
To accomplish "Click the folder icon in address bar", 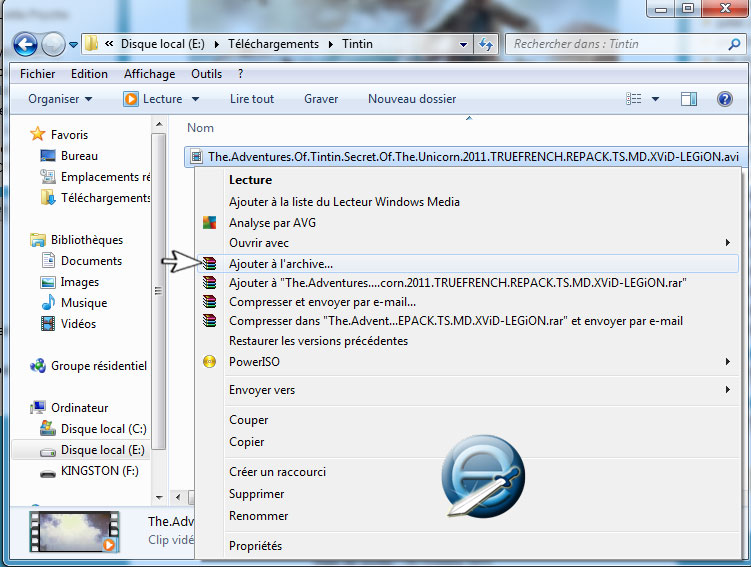I will [91, 44].
